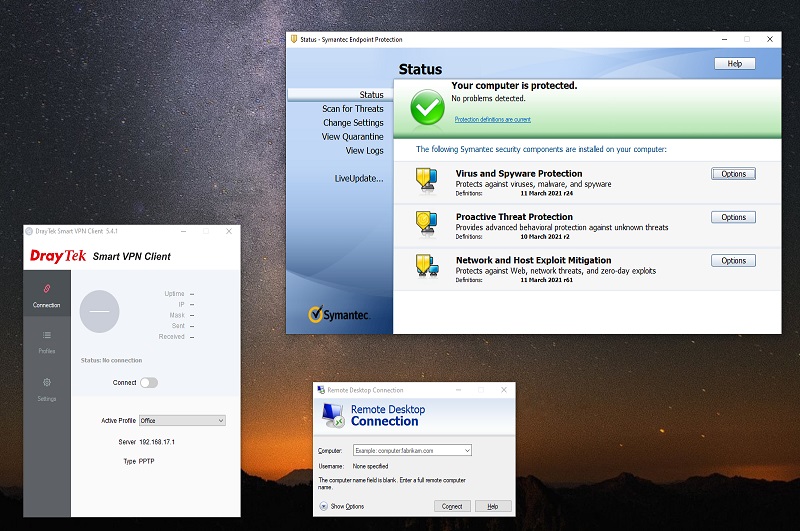This screenshot has width=800, height=531.
Task: Click the Help button in Symantec window
Action: pos(735,64)
